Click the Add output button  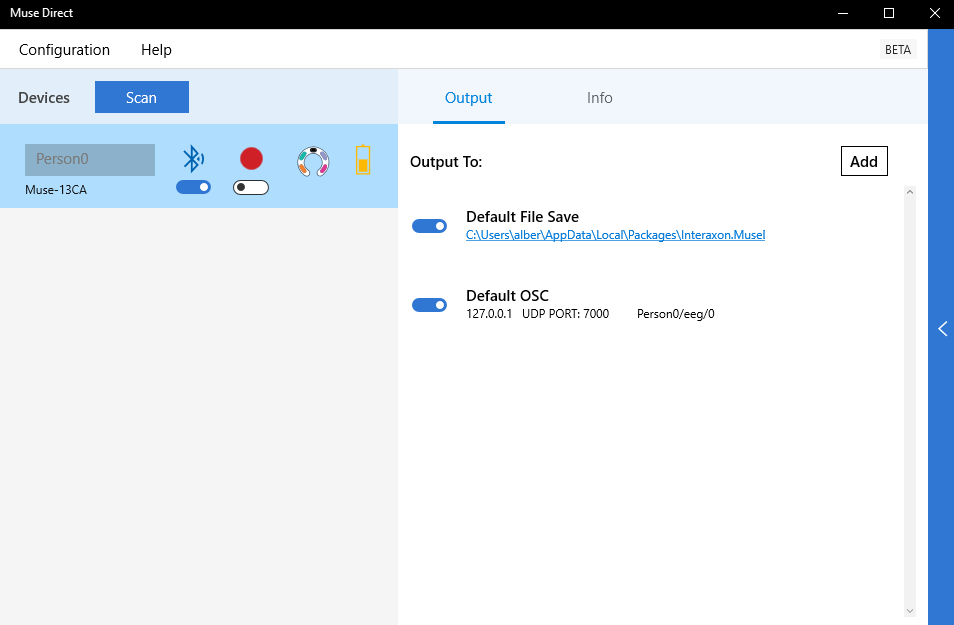(864, 161)
